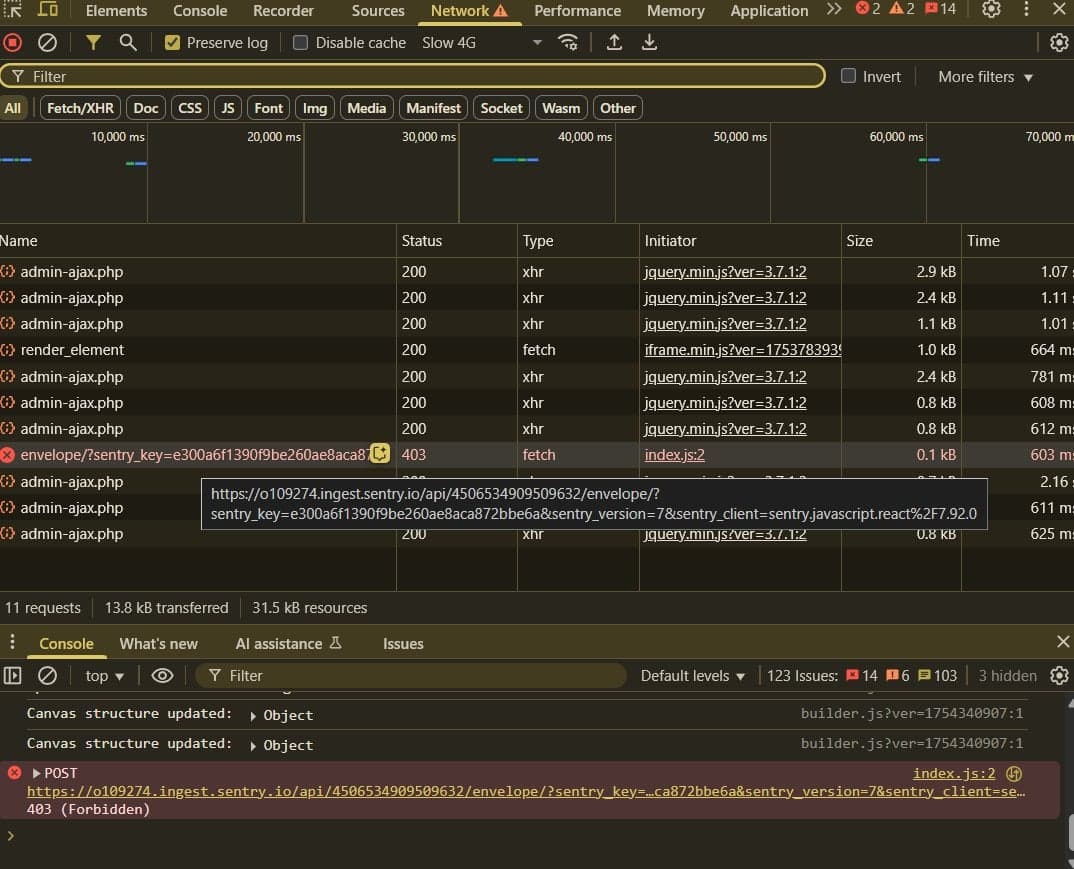Screen dimensions: 1074x869
Task: Click the errors count badge showing 2
Action: (868, 9)
